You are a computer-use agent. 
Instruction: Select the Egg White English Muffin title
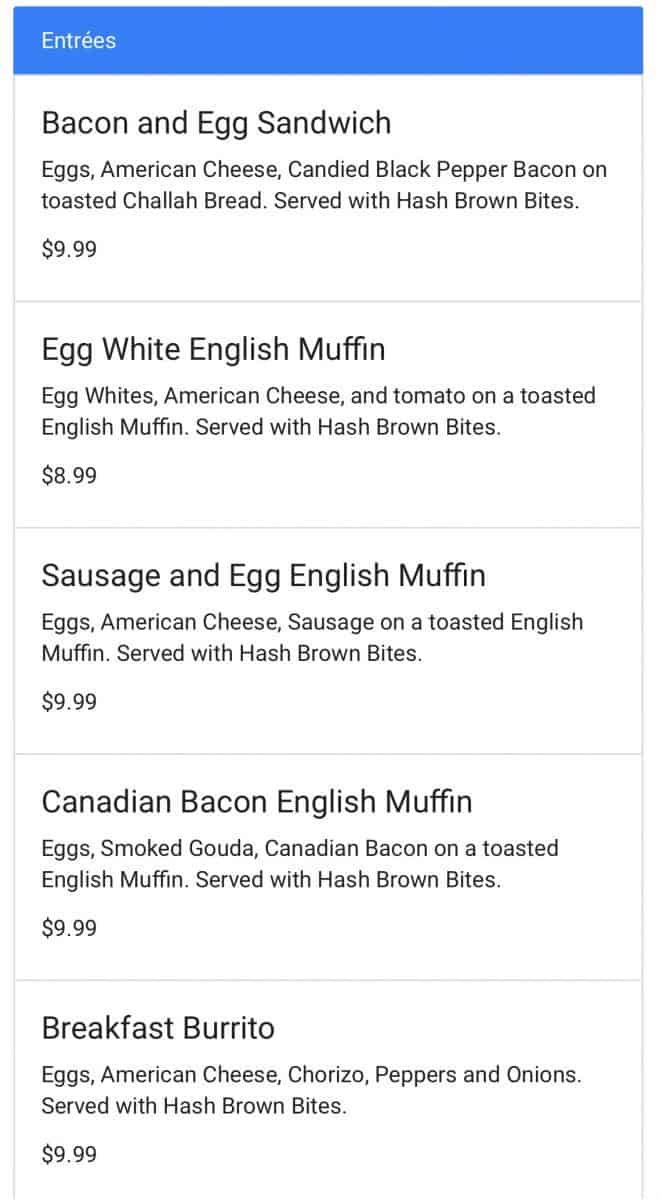point(213,350)
